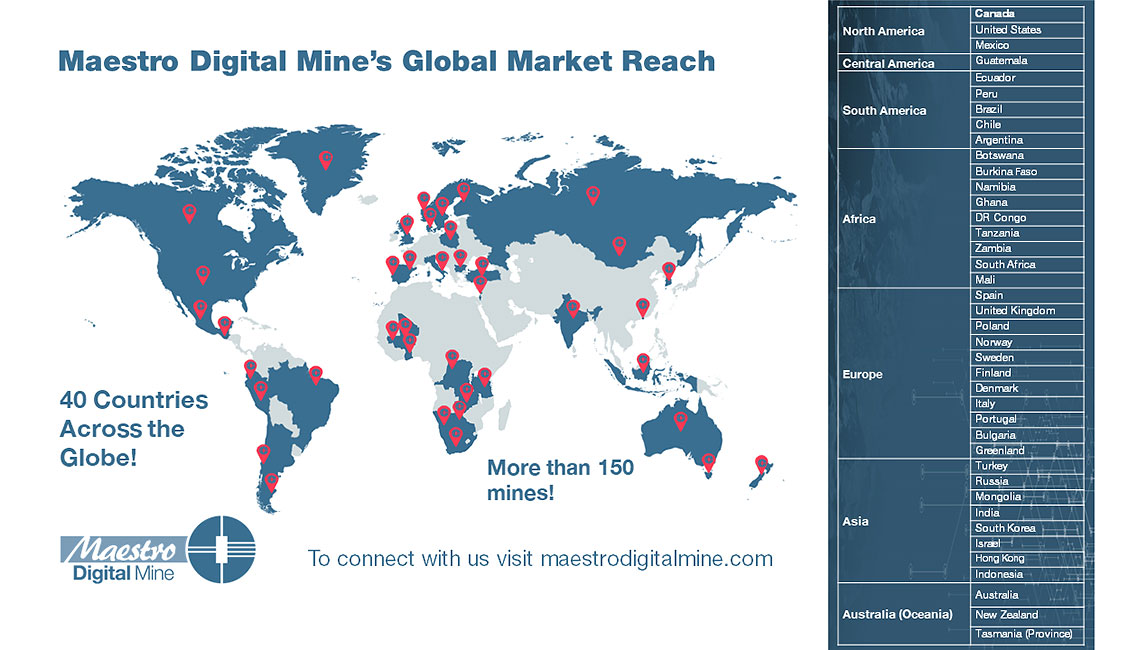This screenshot has width=1148, height=650.
Task: Click the pin over Finland
Action: pos(463,192)
